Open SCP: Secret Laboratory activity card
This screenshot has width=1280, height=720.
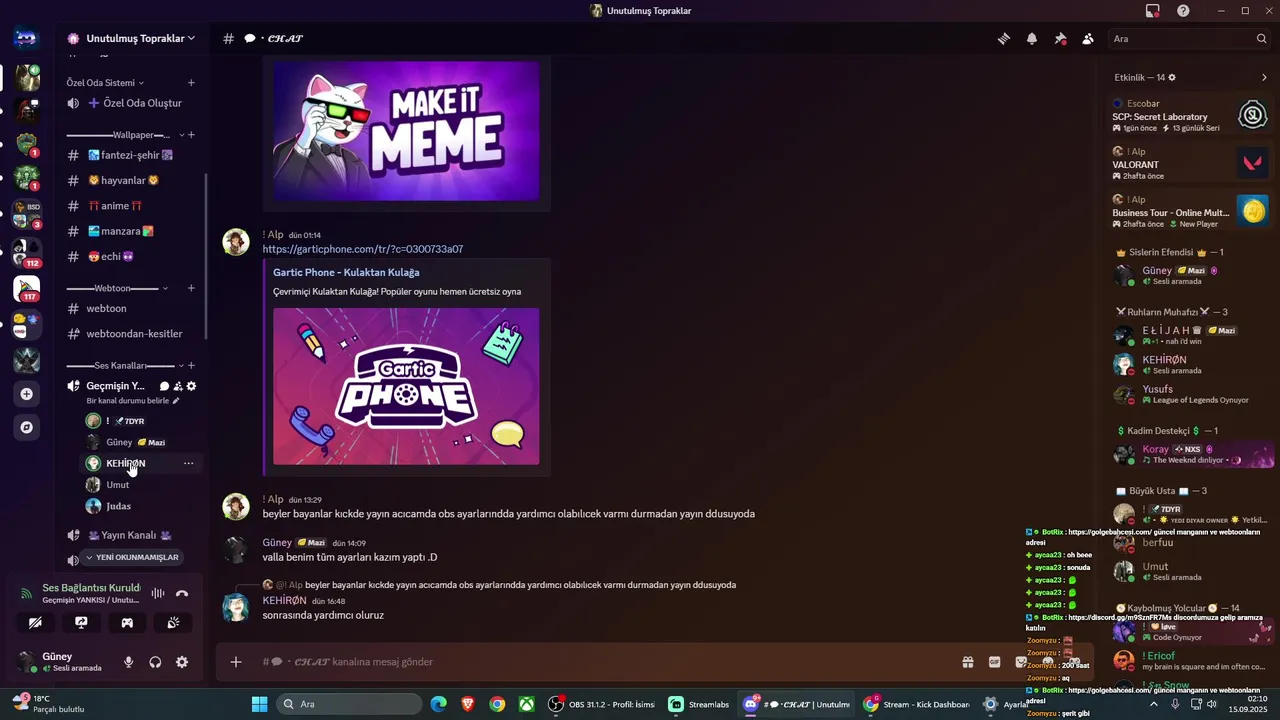pyautogui.click(x=1191, y=116)
